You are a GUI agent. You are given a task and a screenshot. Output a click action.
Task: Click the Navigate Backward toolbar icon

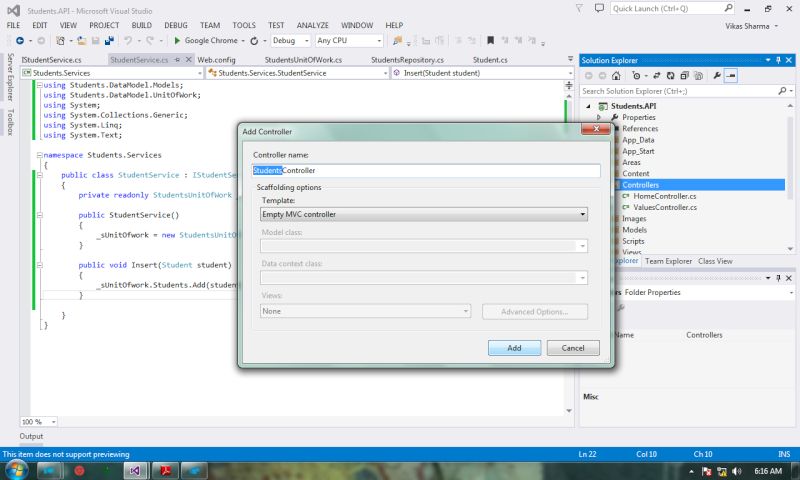coord(20,40)
